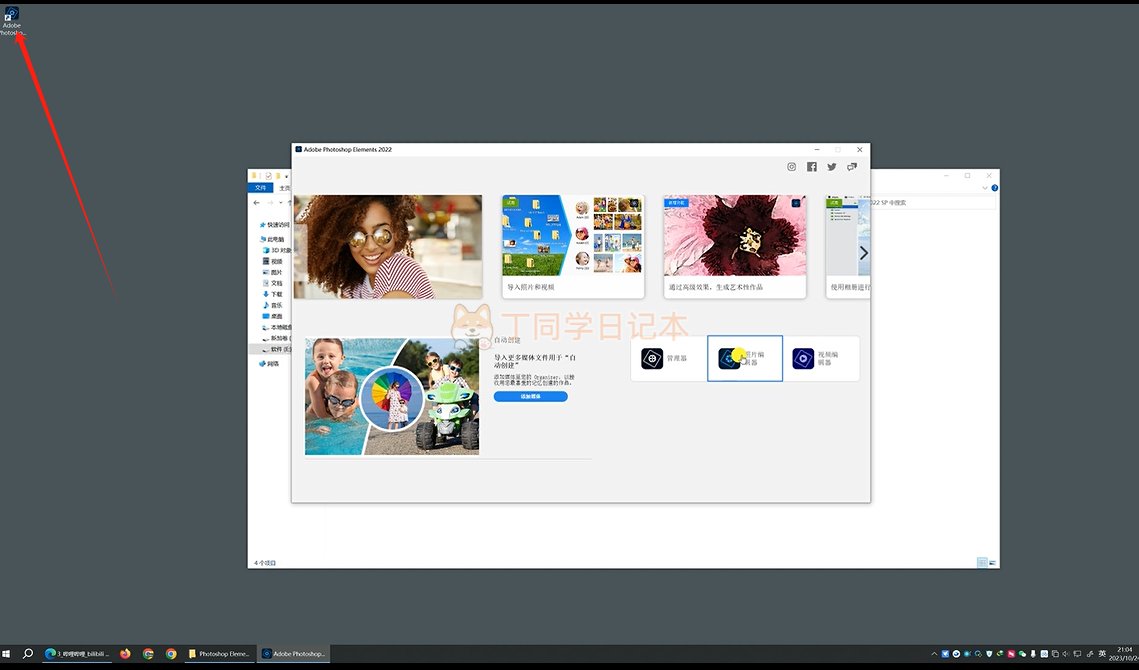Switch to Edge bilibili taskbar window
1139x670 pixels.
click(76, 653)
